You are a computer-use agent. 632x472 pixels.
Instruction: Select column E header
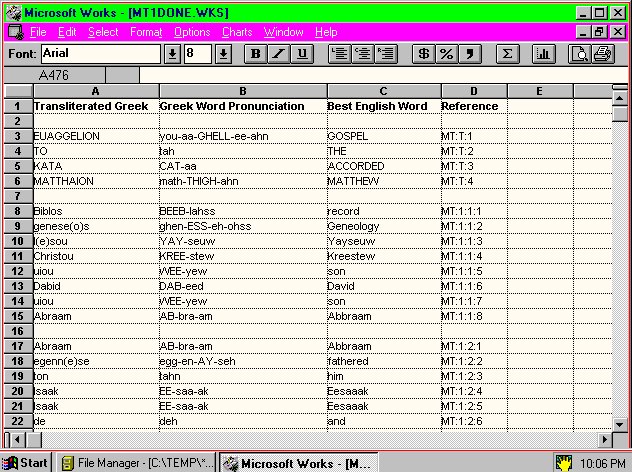pos(540,91)
